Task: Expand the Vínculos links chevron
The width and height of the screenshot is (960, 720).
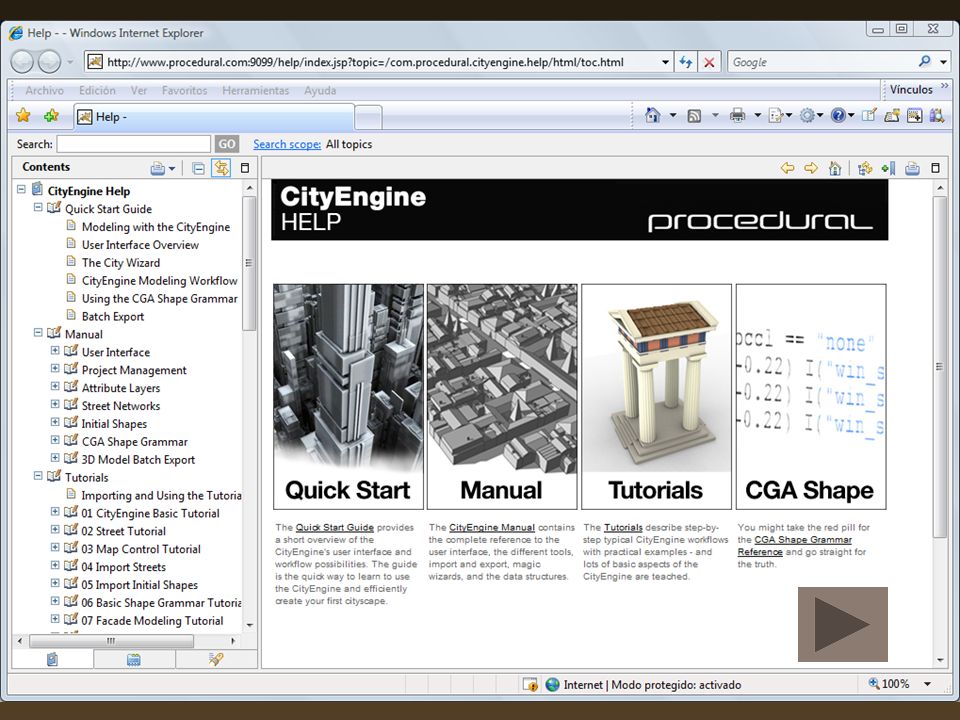Action: 945,86
